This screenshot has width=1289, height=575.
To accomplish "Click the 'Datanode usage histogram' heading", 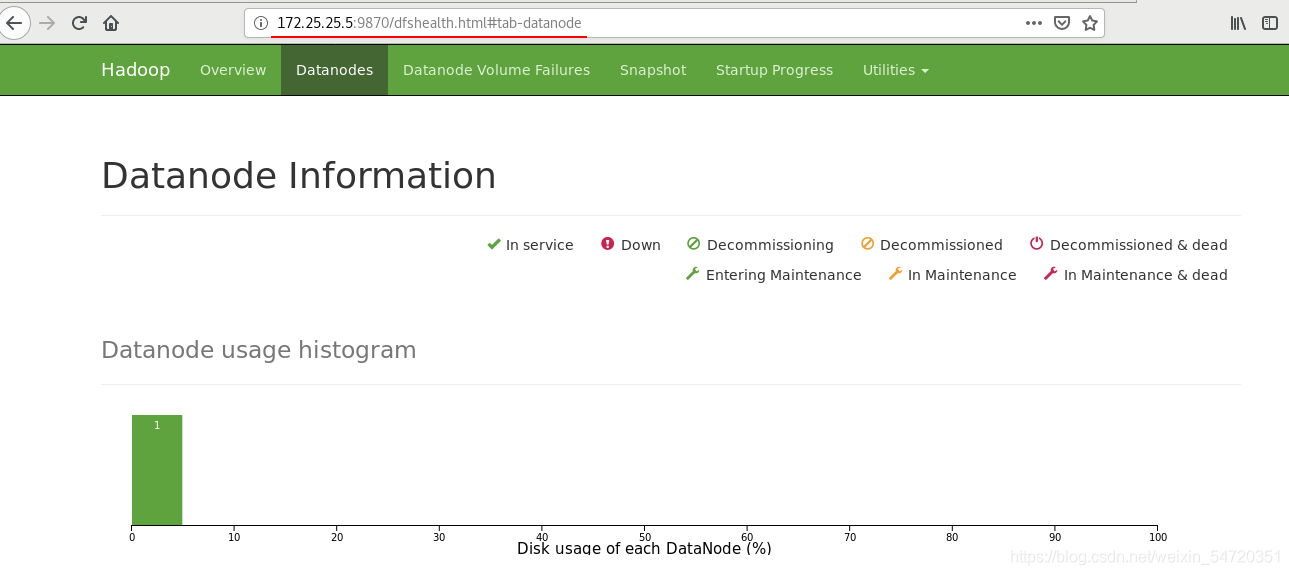I will click(x=259, y=350).
